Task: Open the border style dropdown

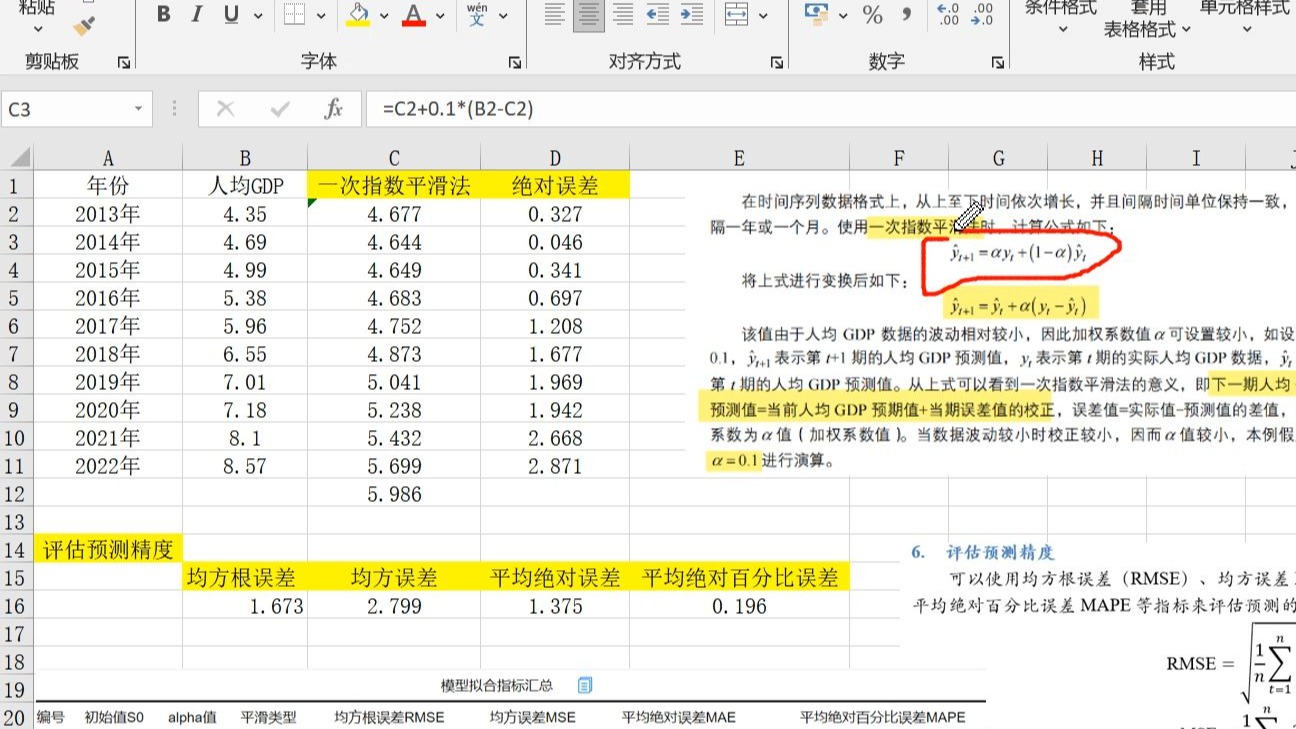Action: 321,16
